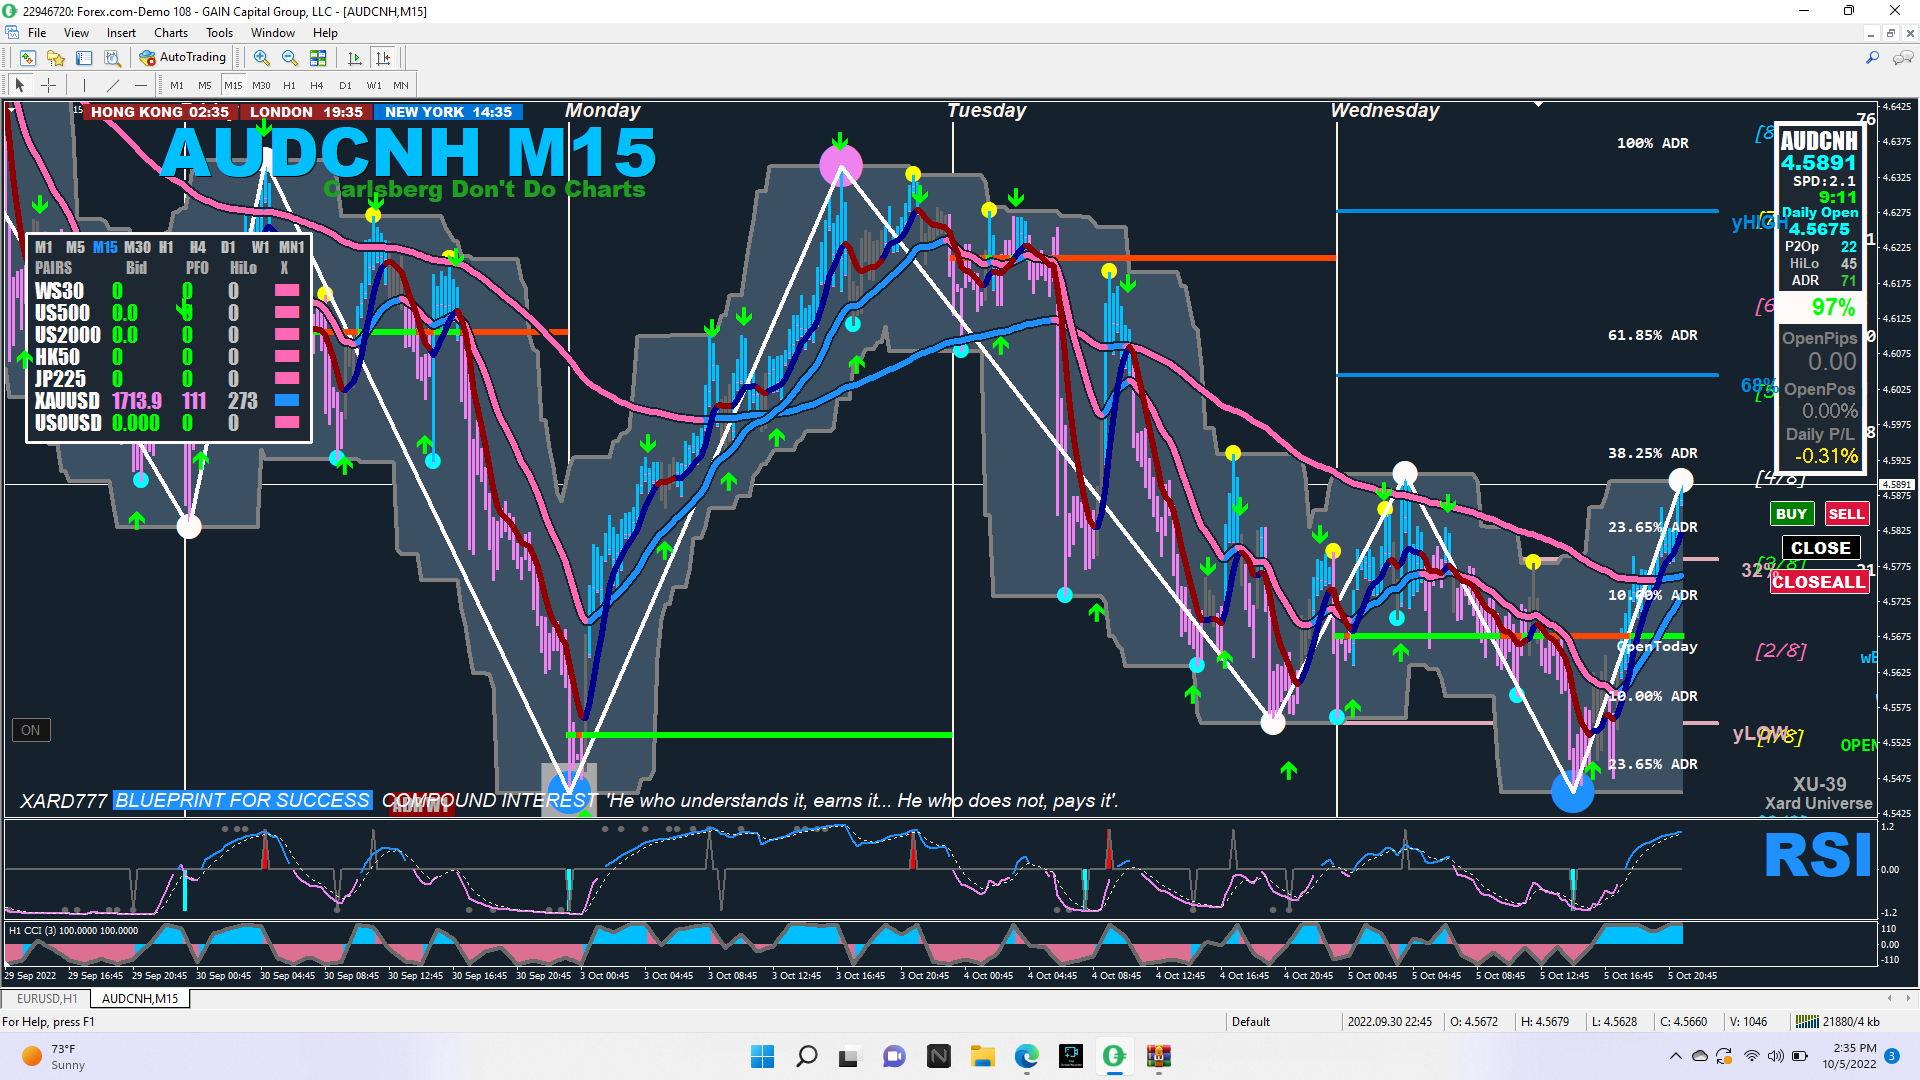Image resolution: width=1920 pixels, height=1080 pixels.
Task: Zoom out of the chart
Action: 289,58
